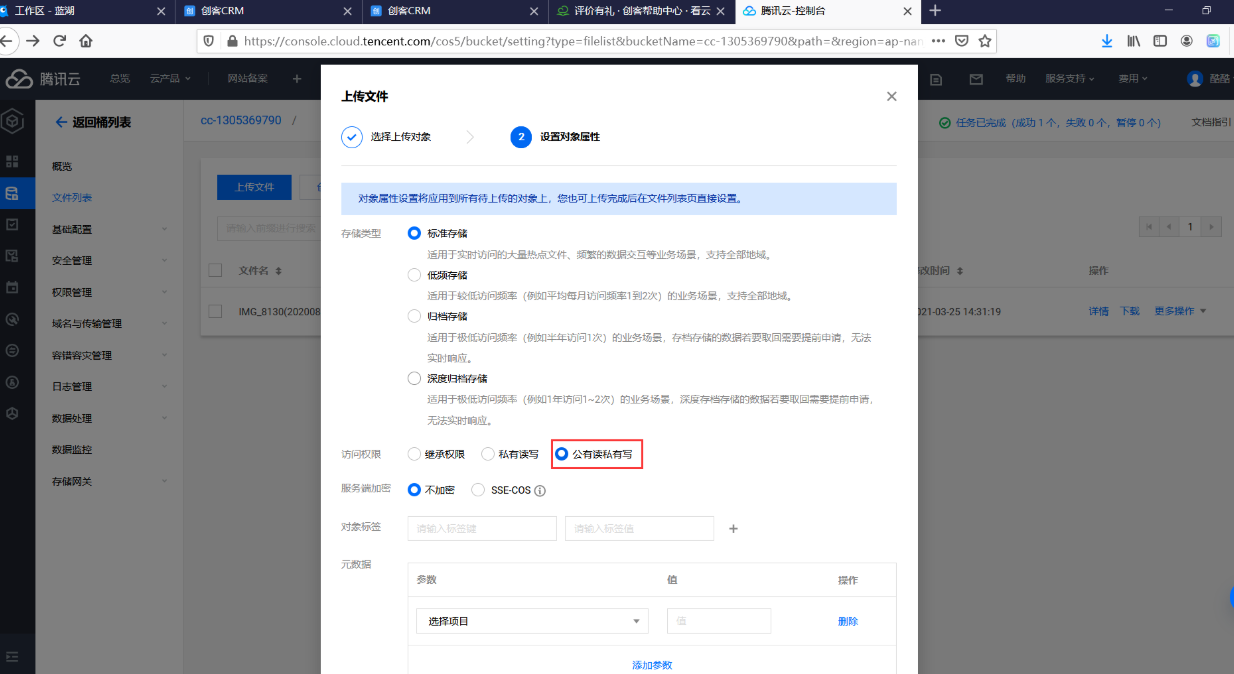Click the 删除 link in metadata row
The height and width of the screenshot is (674, 1234).
847,621
